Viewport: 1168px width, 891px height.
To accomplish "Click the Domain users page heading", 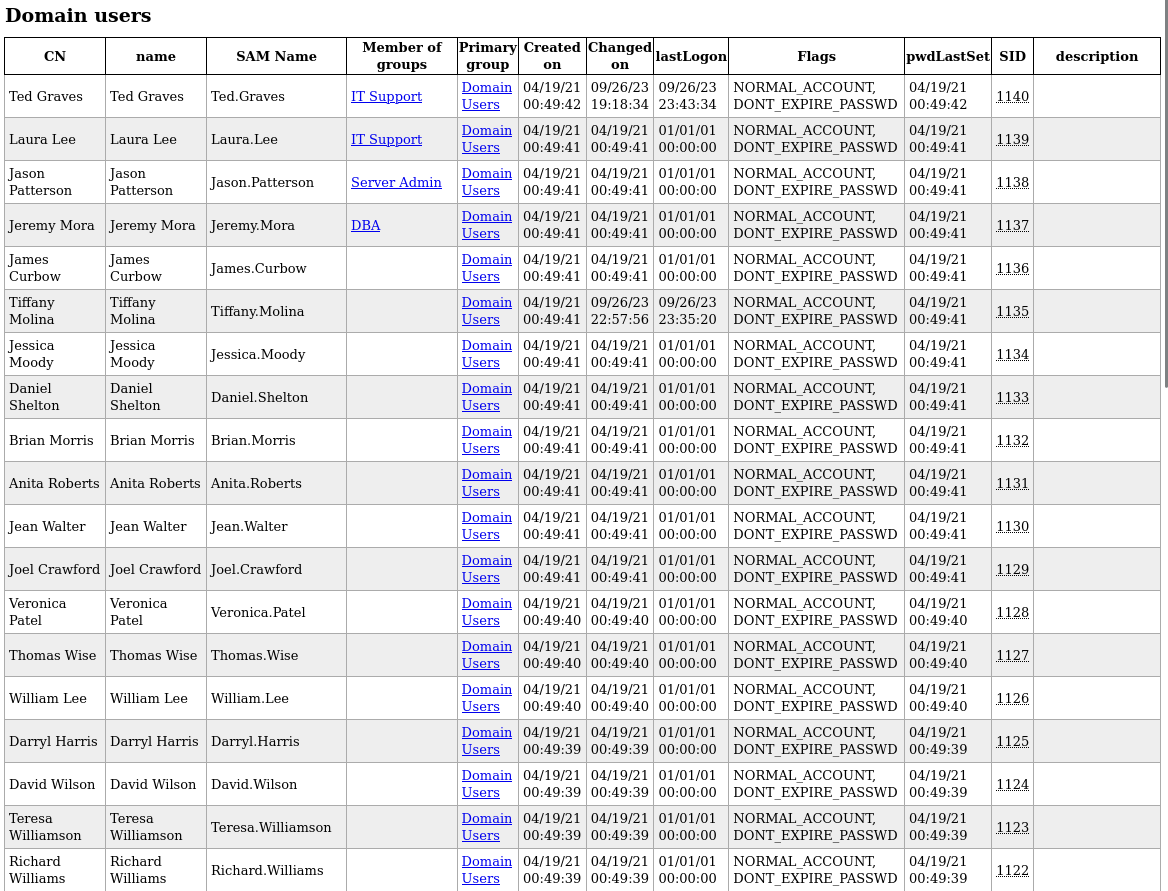I will 78,16.
